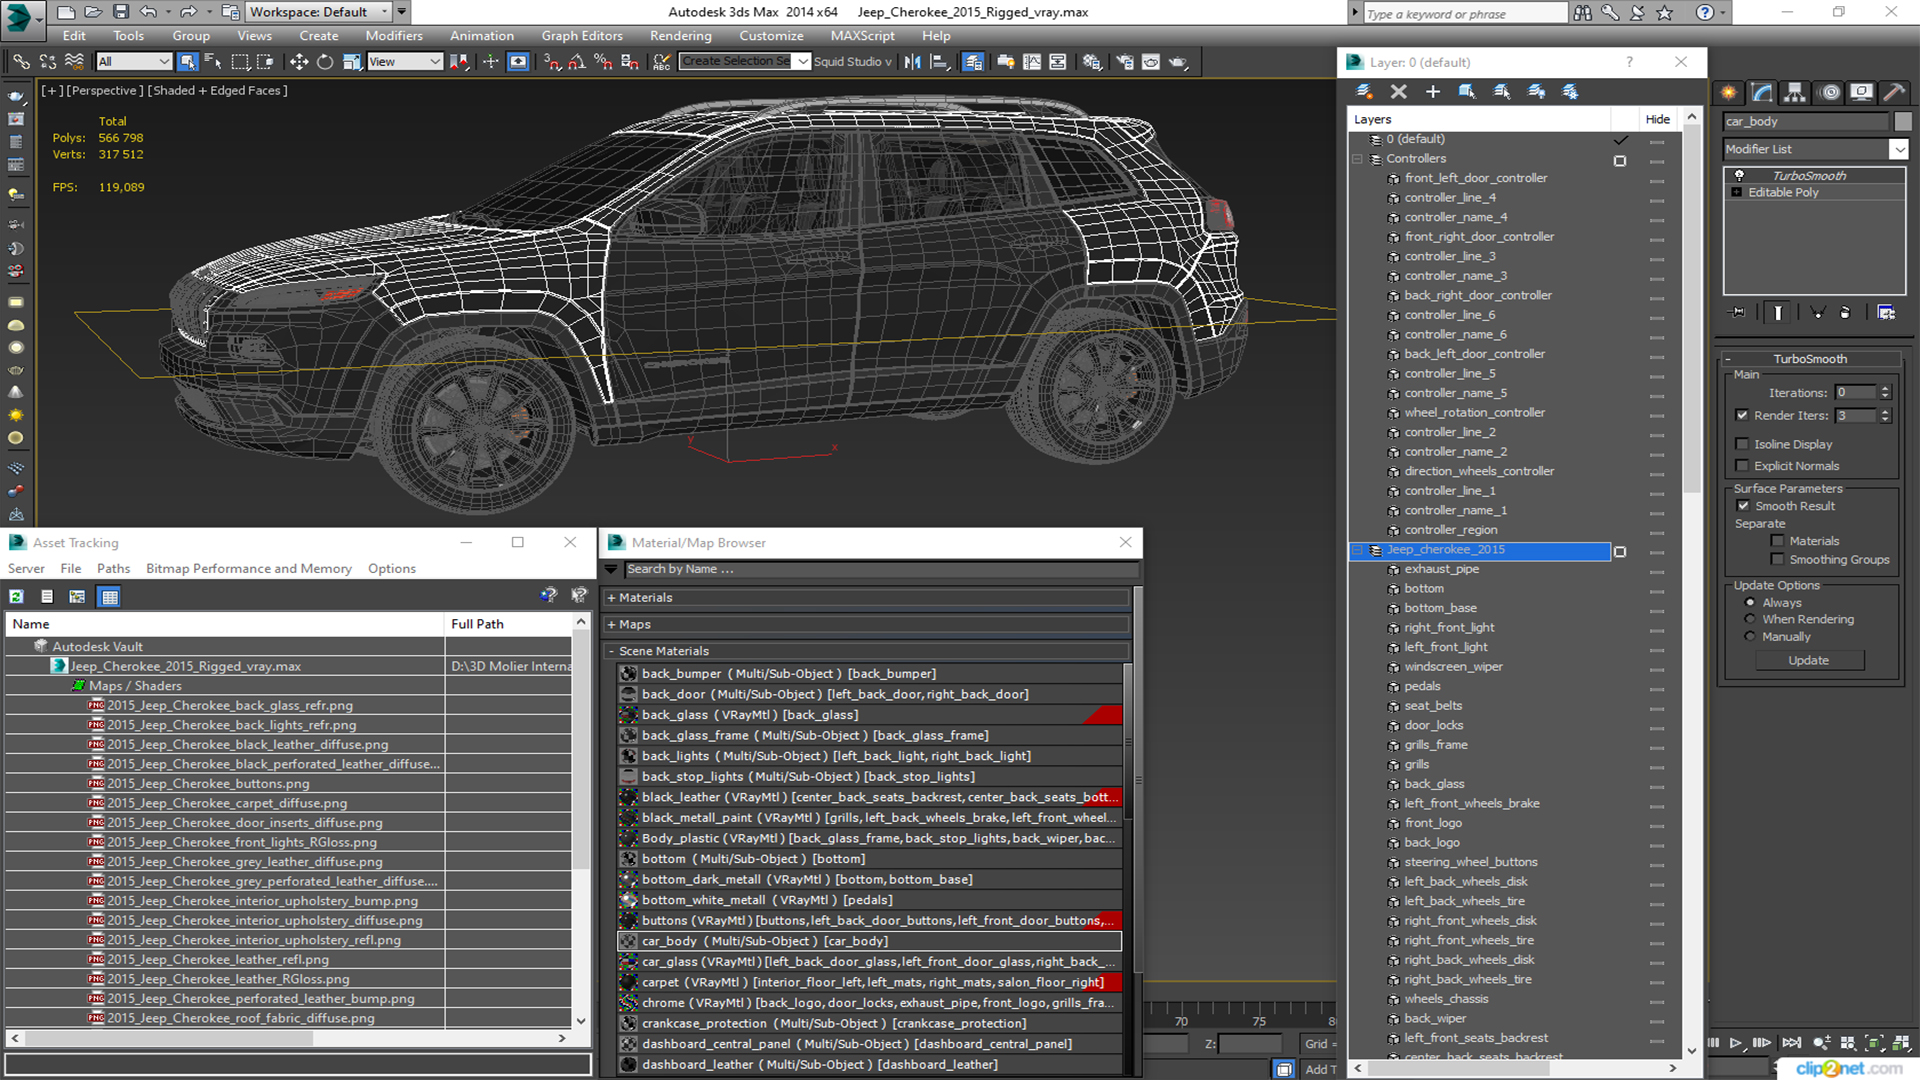Open the Hierarchy tab in the command panel
Screen dimensions: 1920x1080
click(1795, 92)
